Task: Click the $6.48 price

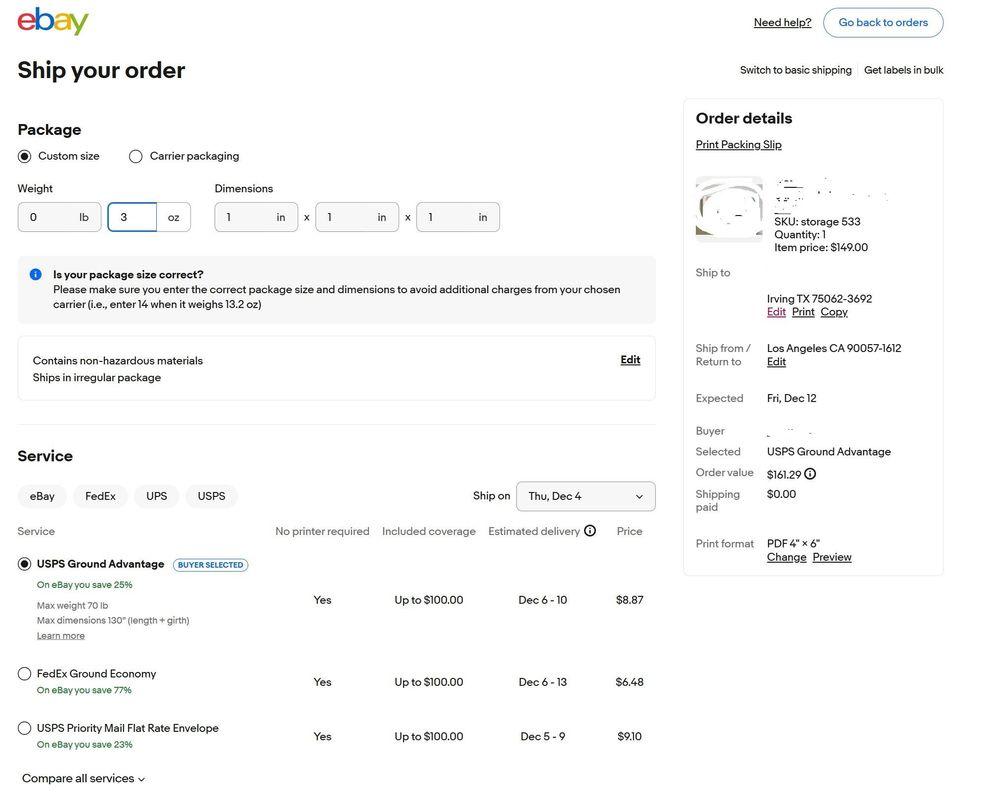Action: point(629,682)
